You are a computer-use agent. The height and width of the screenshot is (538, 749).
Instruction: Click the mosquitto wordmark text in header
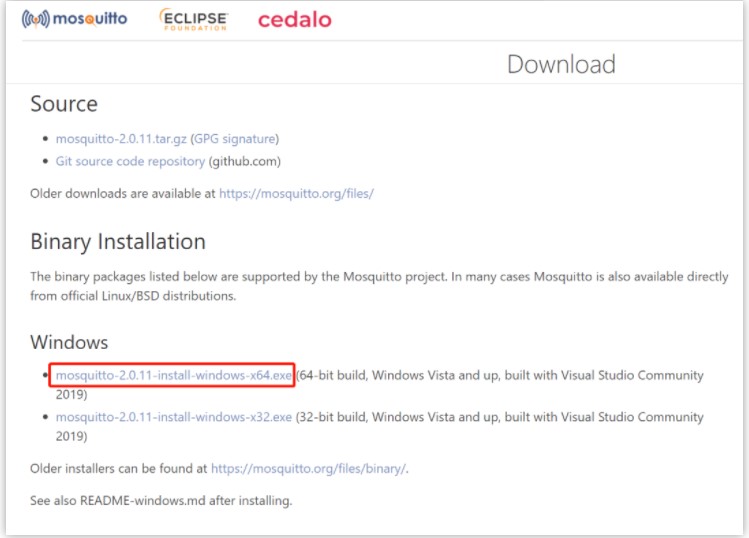coord(90,19)
